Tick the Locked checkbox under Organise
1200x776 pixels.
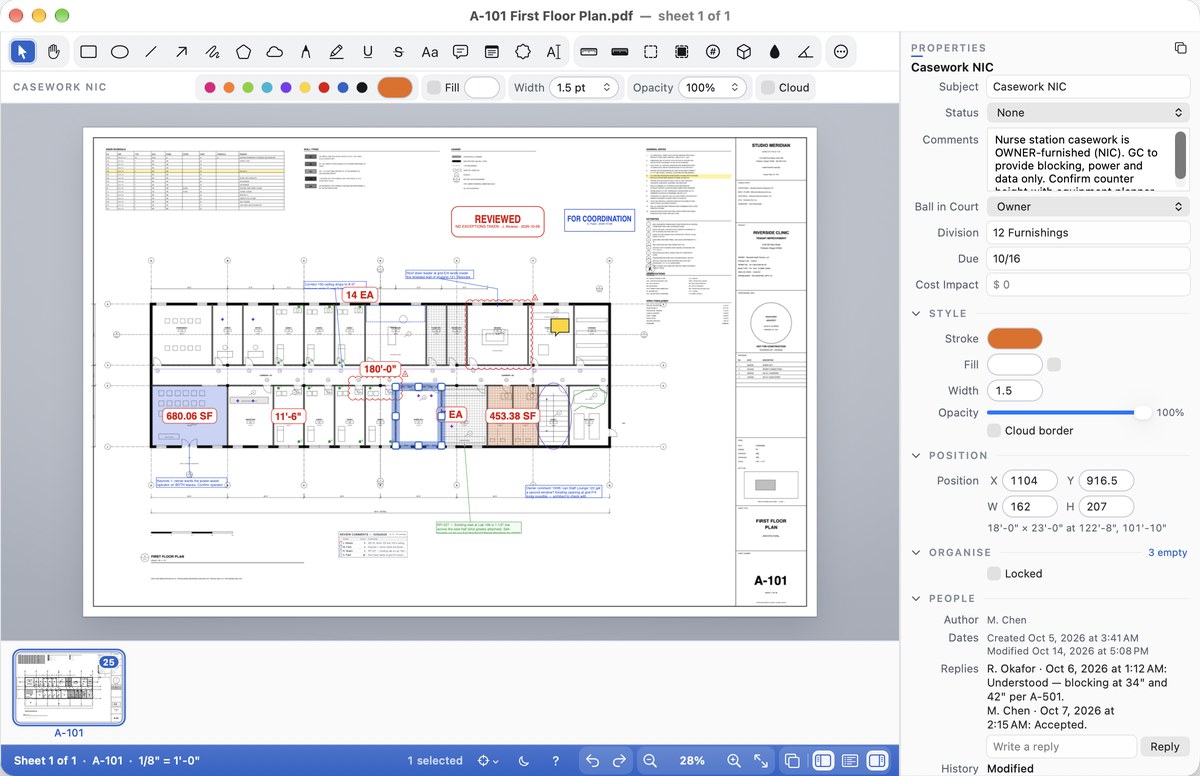coord(994,574)
